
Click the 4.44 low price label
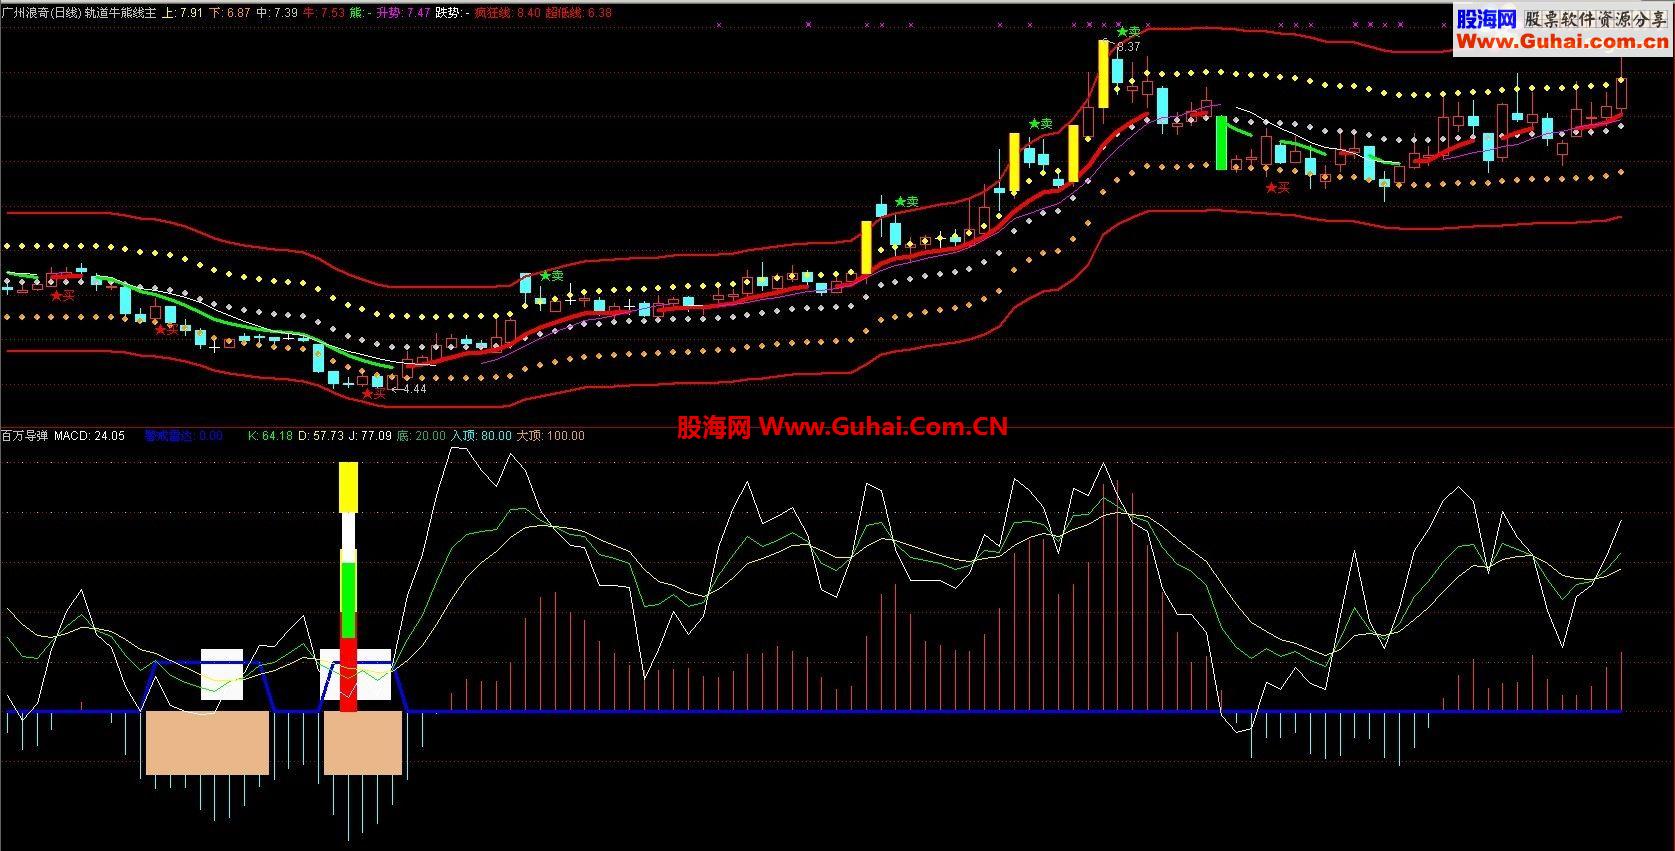[414, 389]
